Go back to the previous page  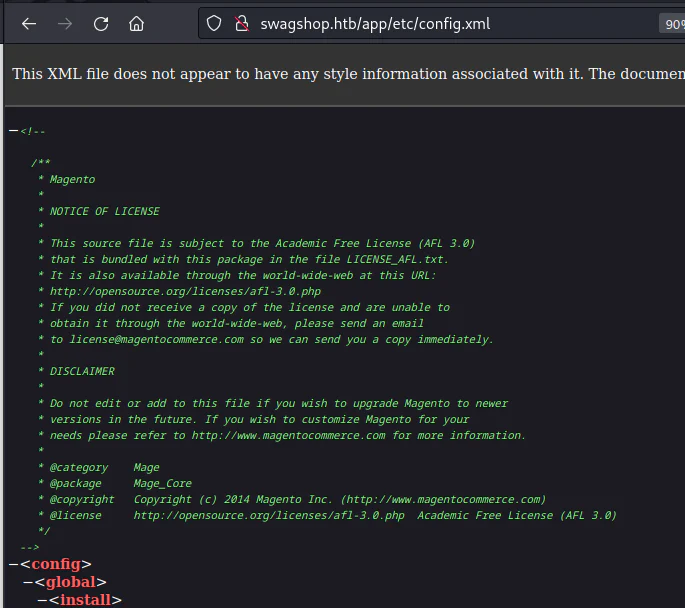click(29, 24)
